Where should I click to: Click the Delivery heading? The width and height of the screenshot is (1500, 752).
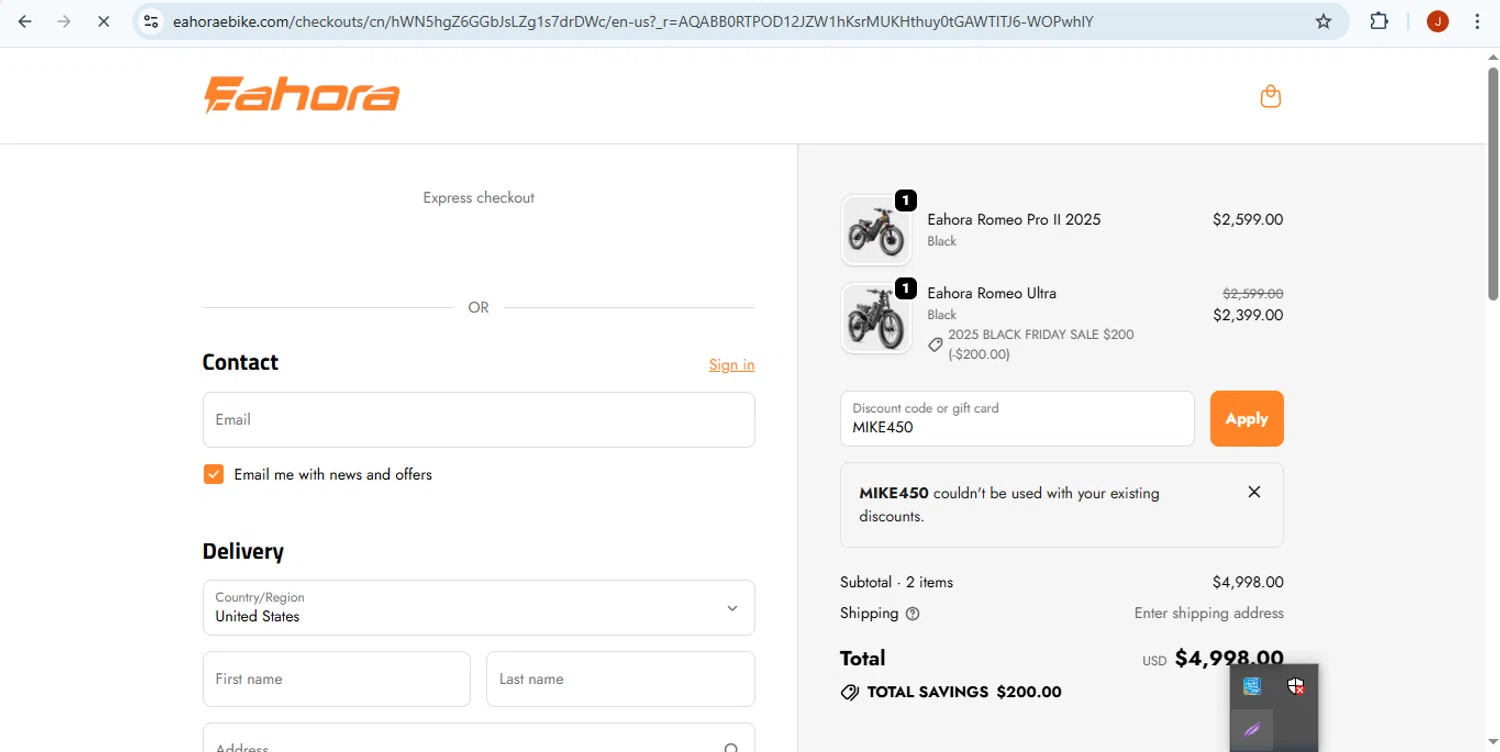point(243,551)
